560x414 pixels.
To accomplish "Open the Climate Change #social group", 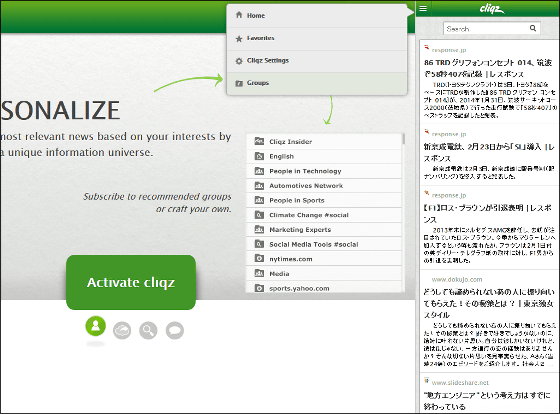I will (324, 215).
